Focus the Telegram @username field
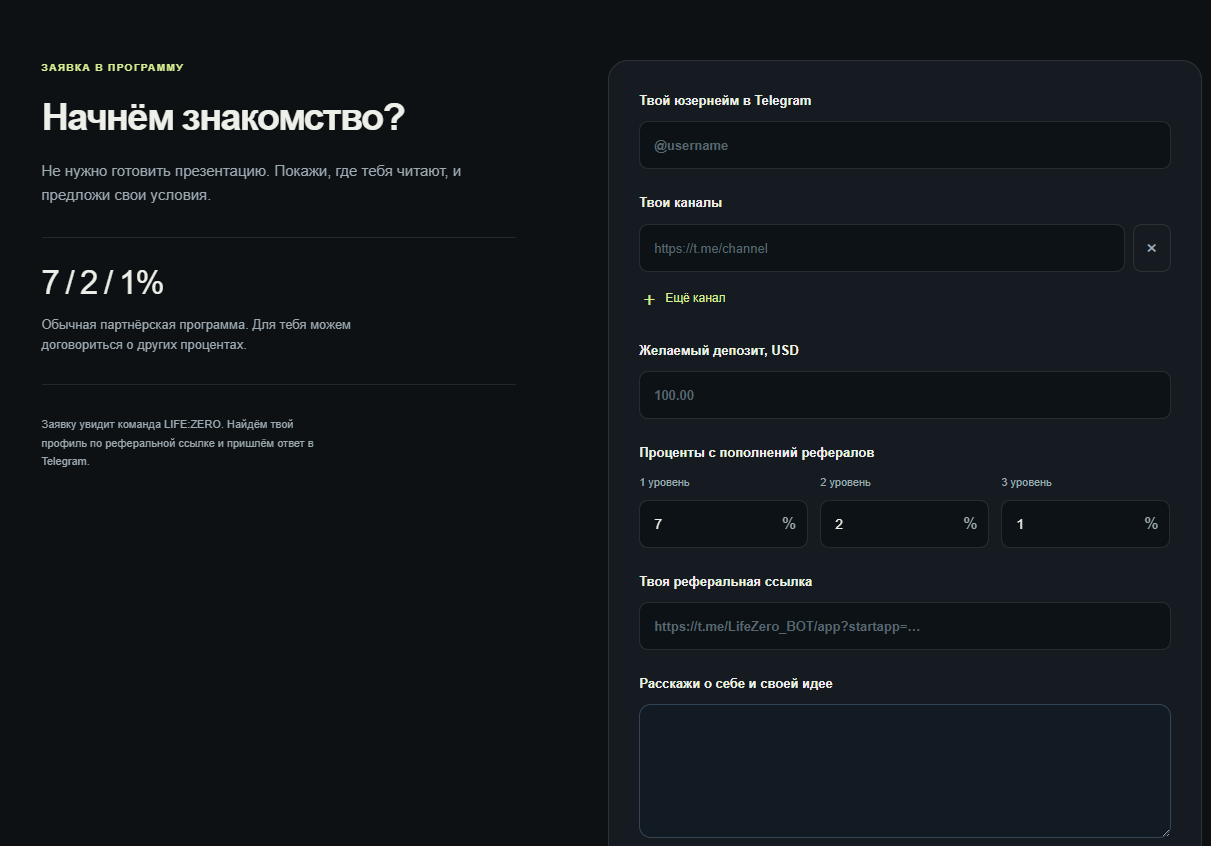The image size is (1211, 846). point(904,145)
